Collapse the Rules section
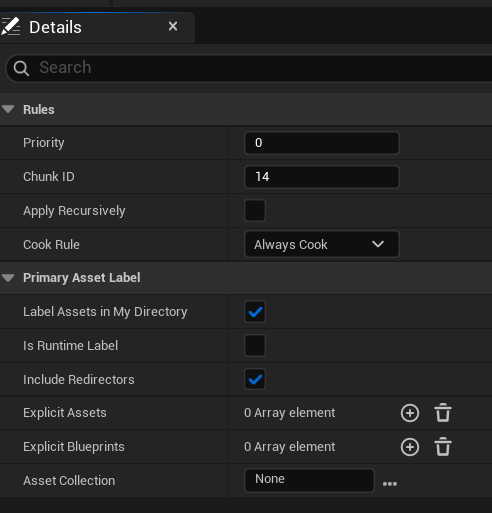492x513 pixels. 8,109
